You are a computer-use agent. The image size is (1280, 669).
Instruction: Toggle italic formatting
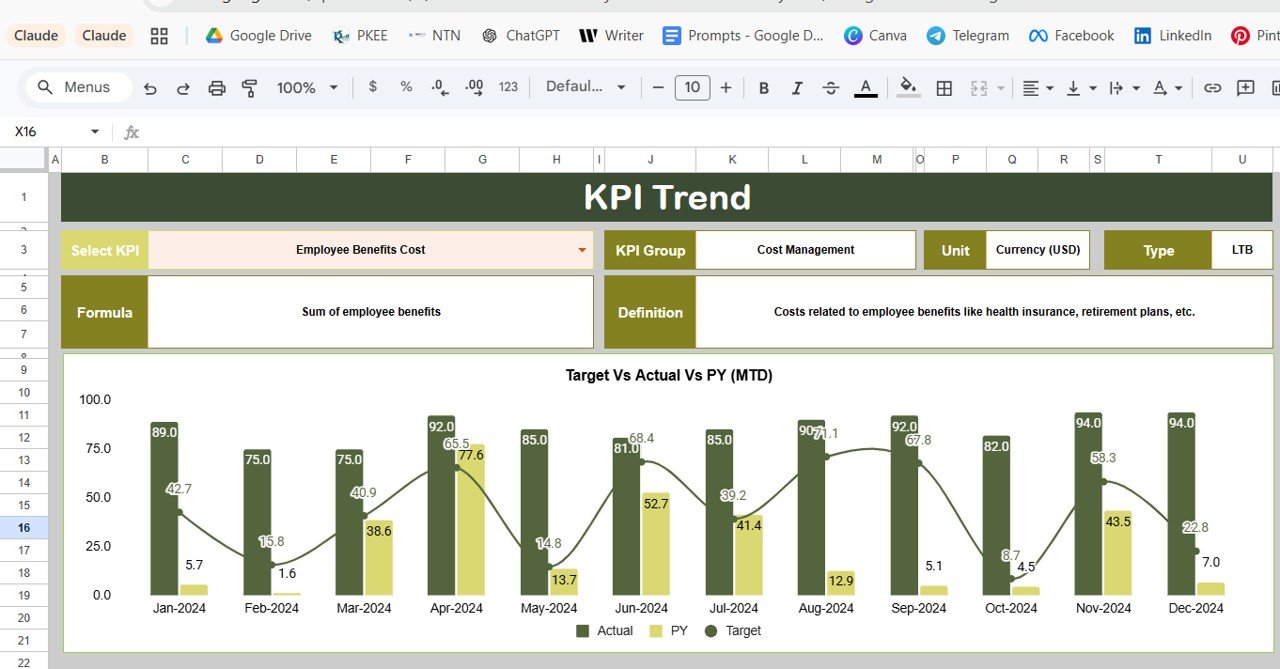[x=797, y=88]
